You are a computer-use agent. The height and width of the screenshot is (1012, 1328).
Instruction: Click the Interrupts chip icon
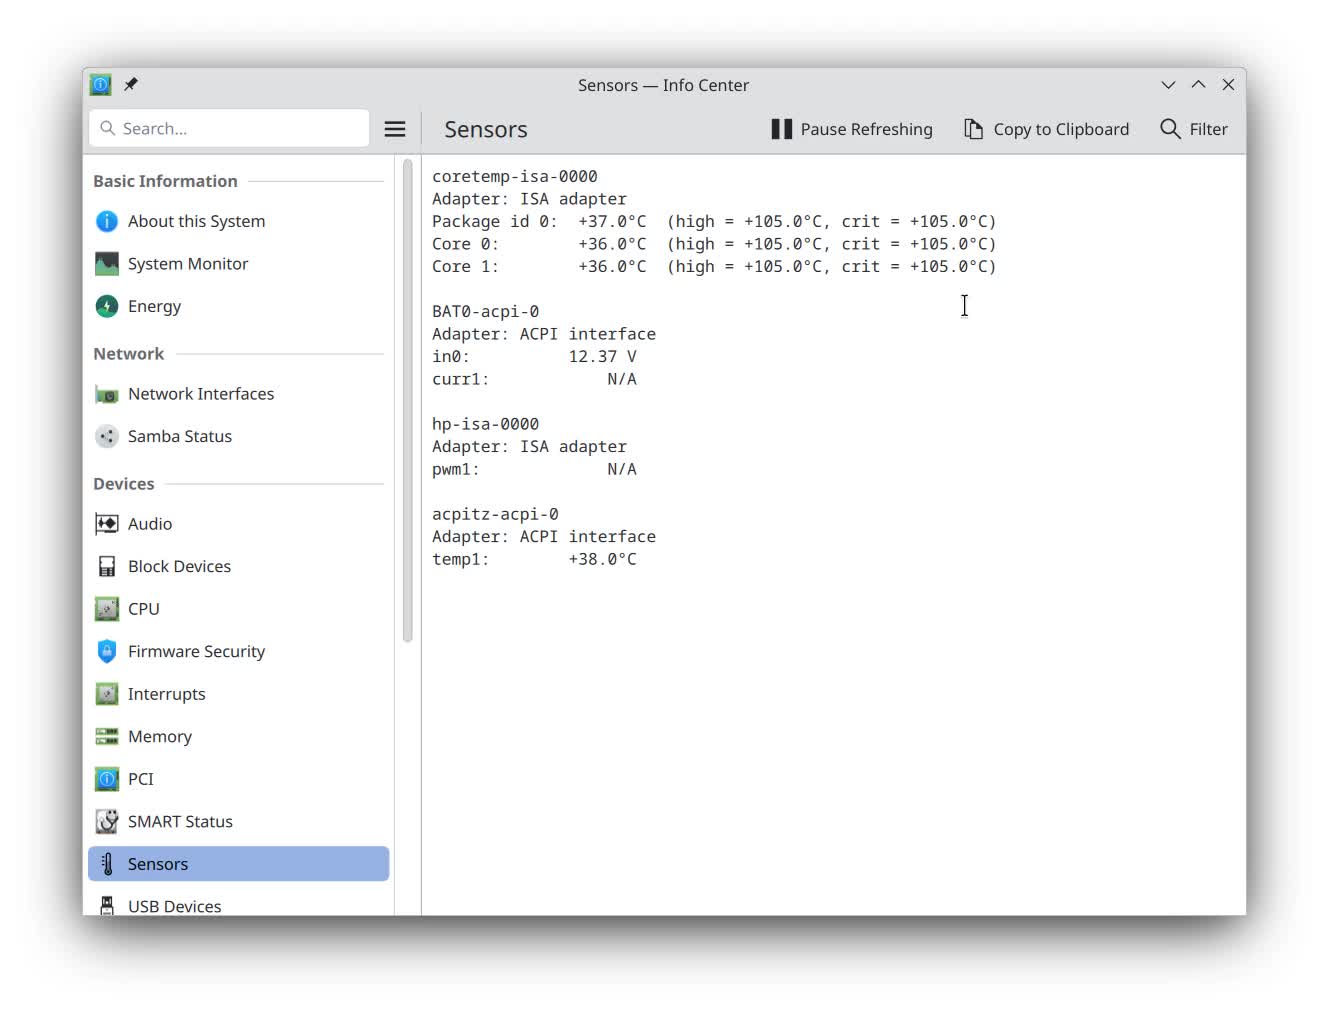pyautogui.click(x=107, y=694)
